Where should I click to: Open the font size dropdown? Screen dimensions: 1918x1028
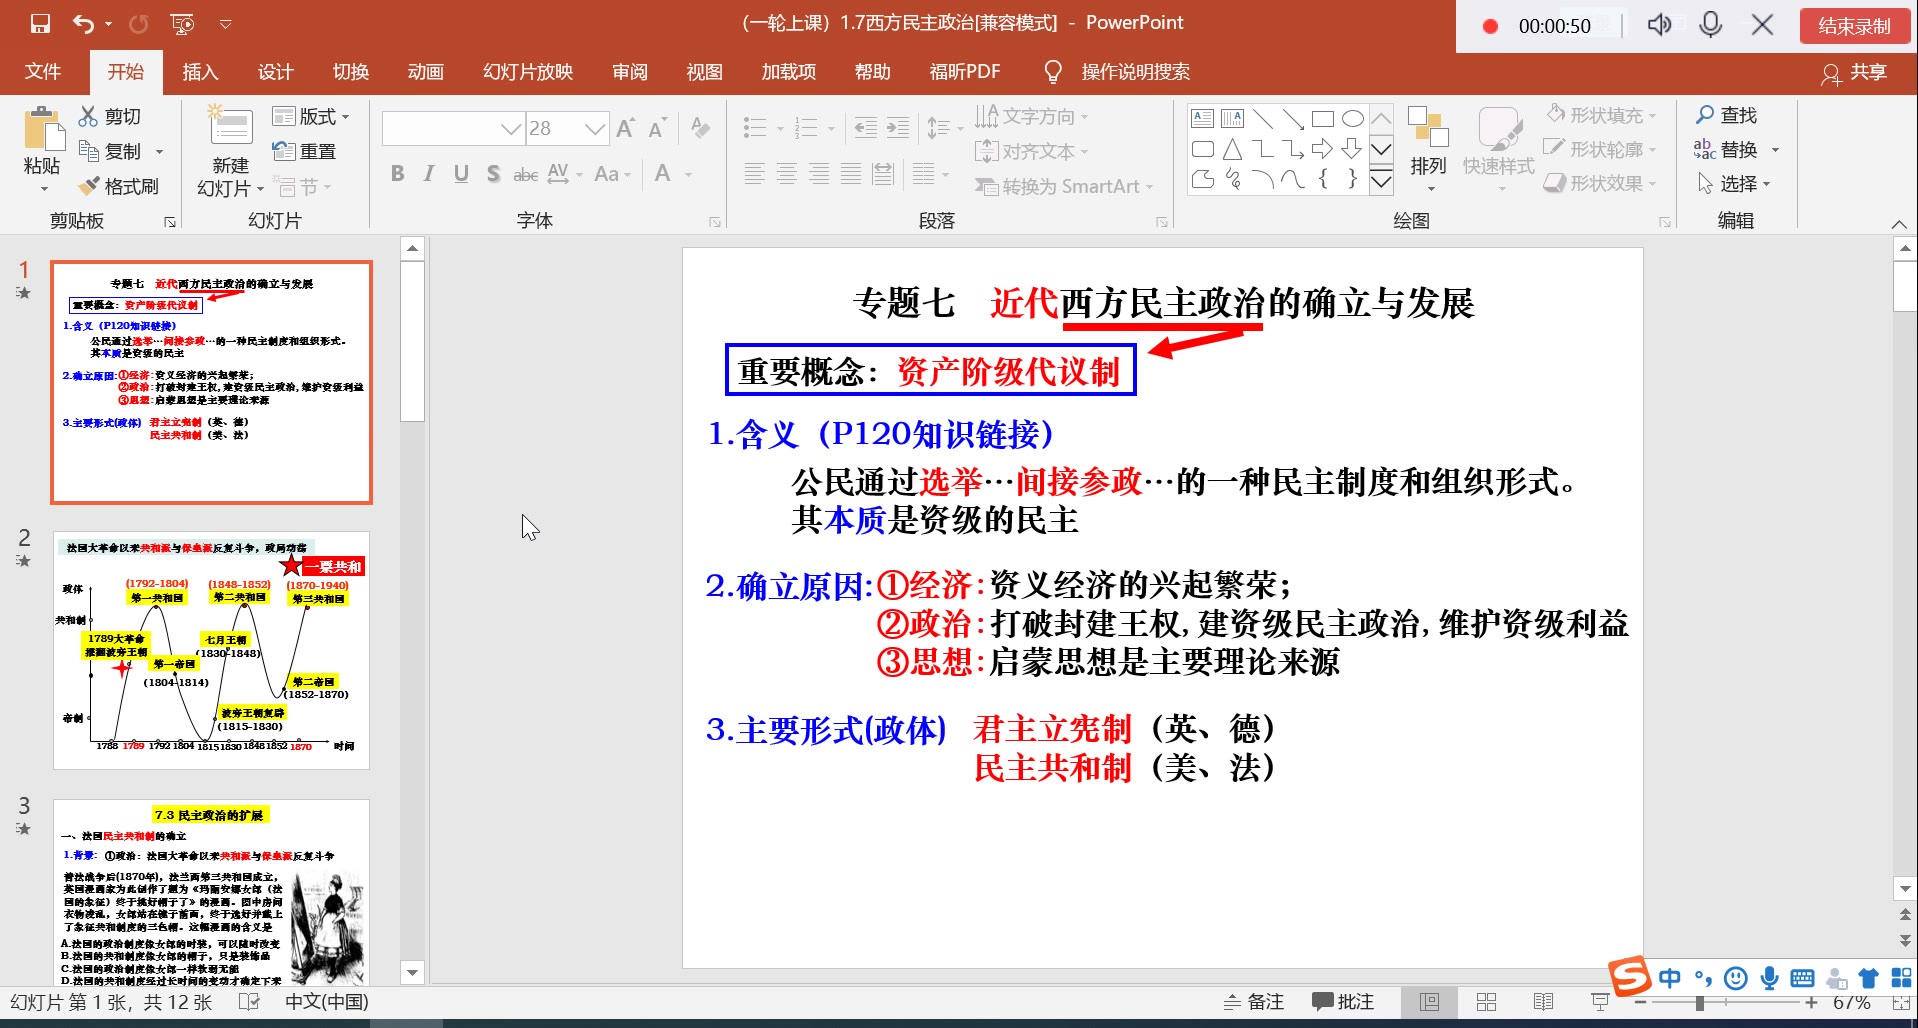597,128
